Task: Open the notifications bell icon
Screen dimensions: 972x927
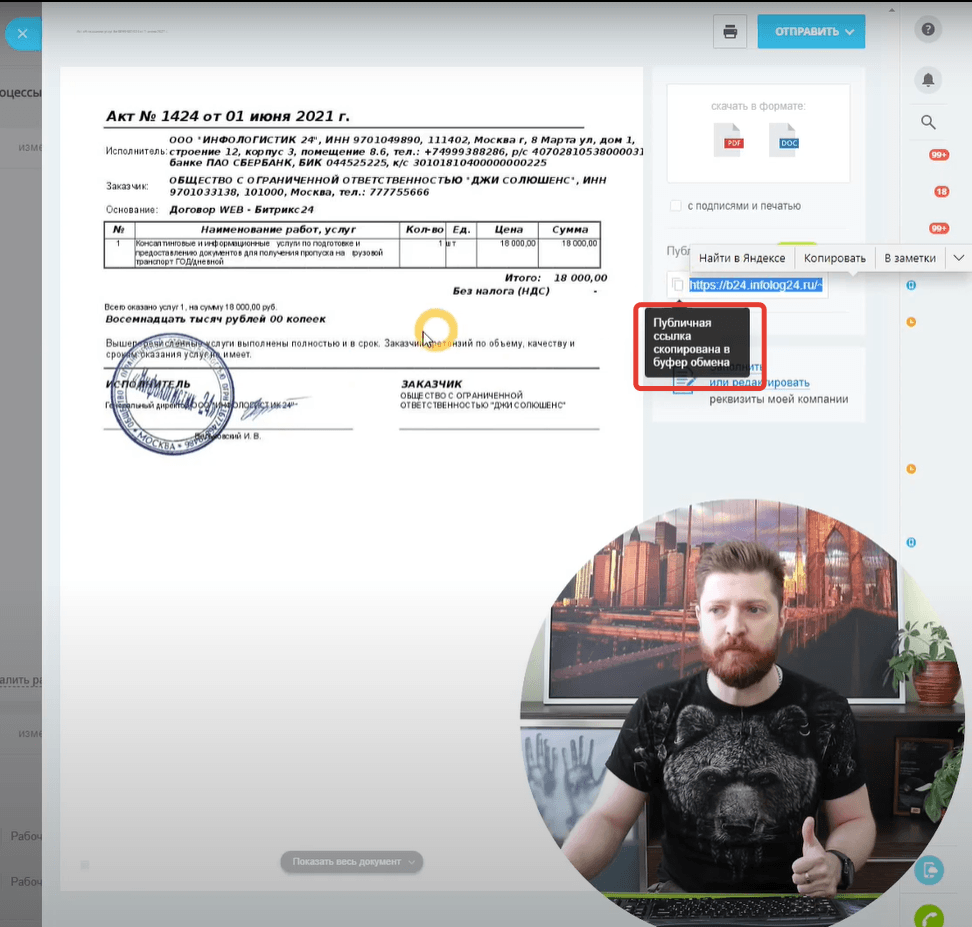Action: click(928, 80)
